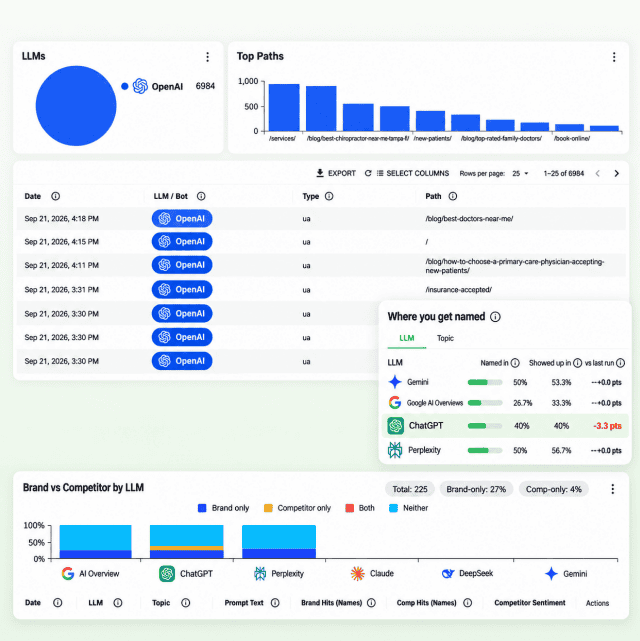
Task: Click the Perplexity stacked bar in chart
Action: click(279, 542)
